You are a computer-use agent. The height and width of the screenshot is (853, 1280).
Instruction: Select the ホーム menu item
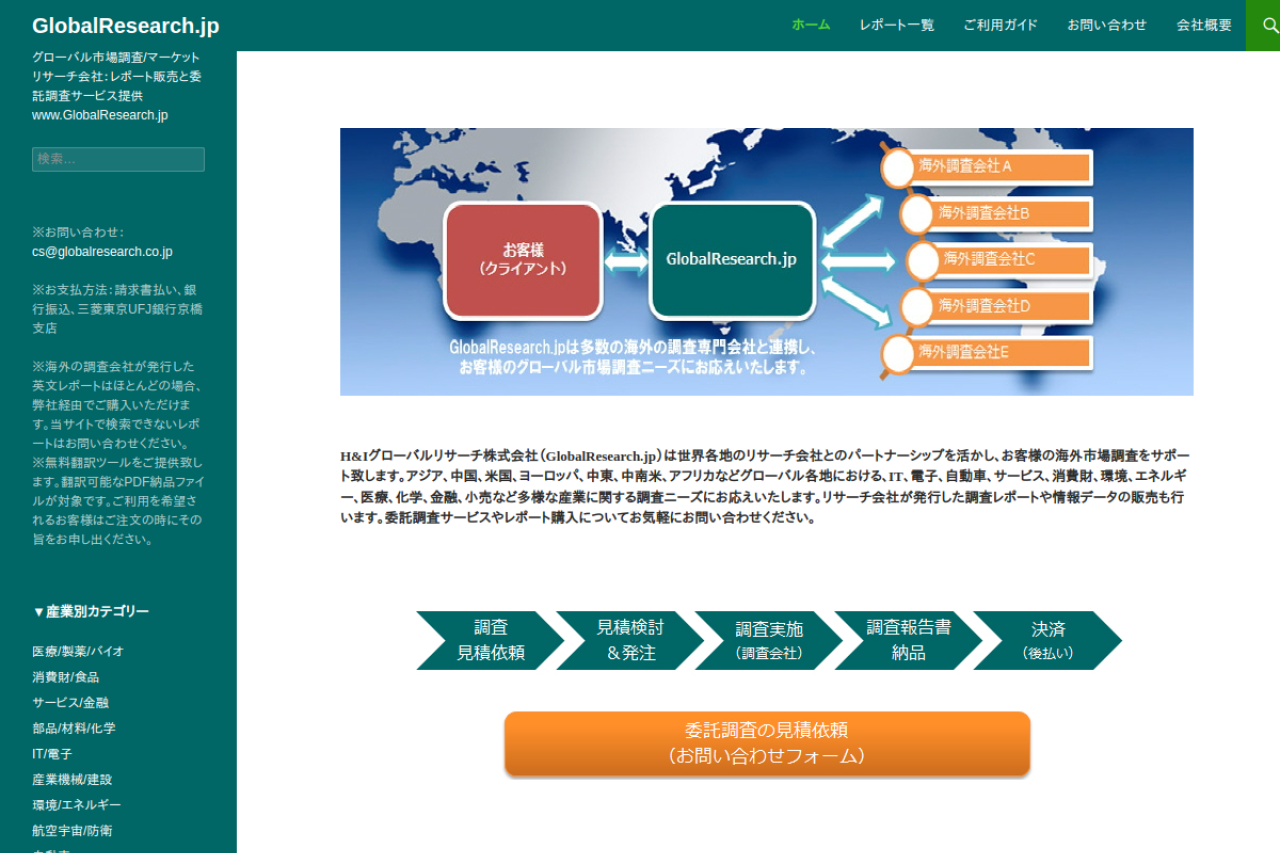coord(811,25)
